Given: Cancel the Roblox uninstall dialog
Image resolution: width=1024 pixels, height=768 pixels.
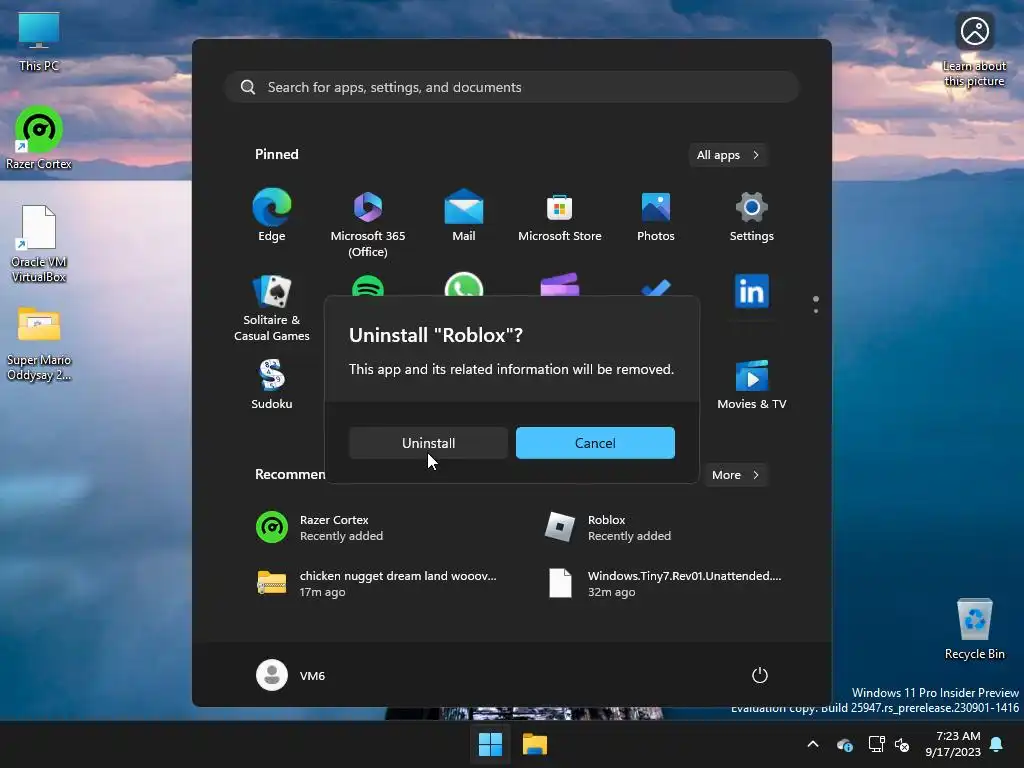Looking at the screenshot, I should pos(595,443).
